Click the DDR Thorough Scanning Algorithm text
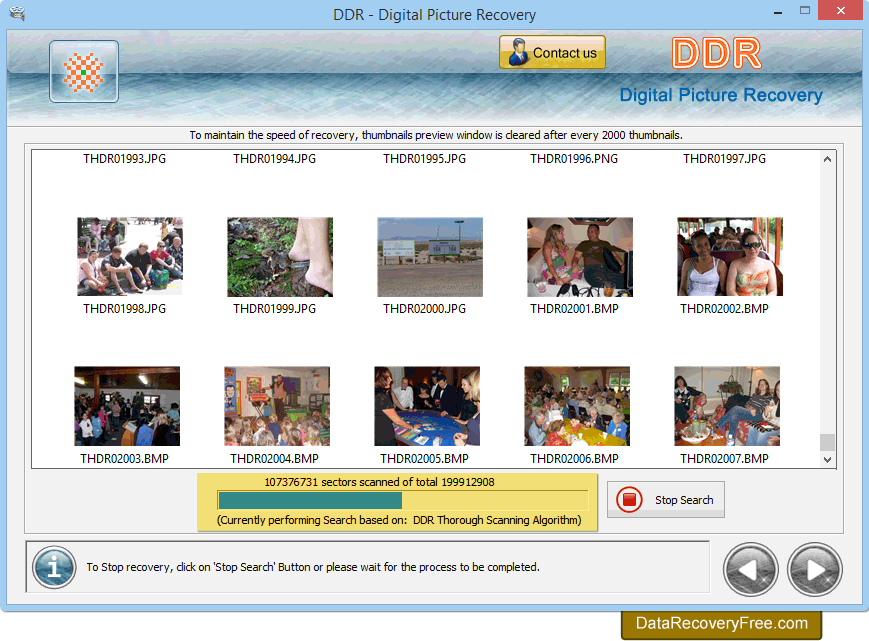The width and height of the screenshot is (869, 641). point(497,520)
